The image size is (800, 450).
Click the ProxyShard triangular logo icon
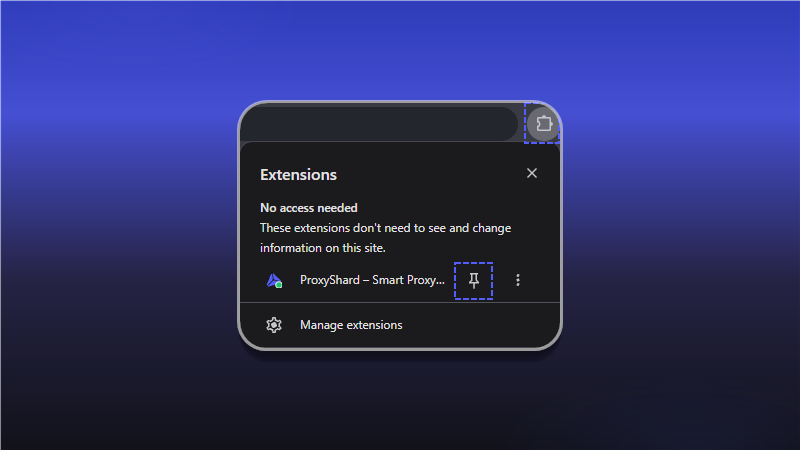click(x=274, y=281)
